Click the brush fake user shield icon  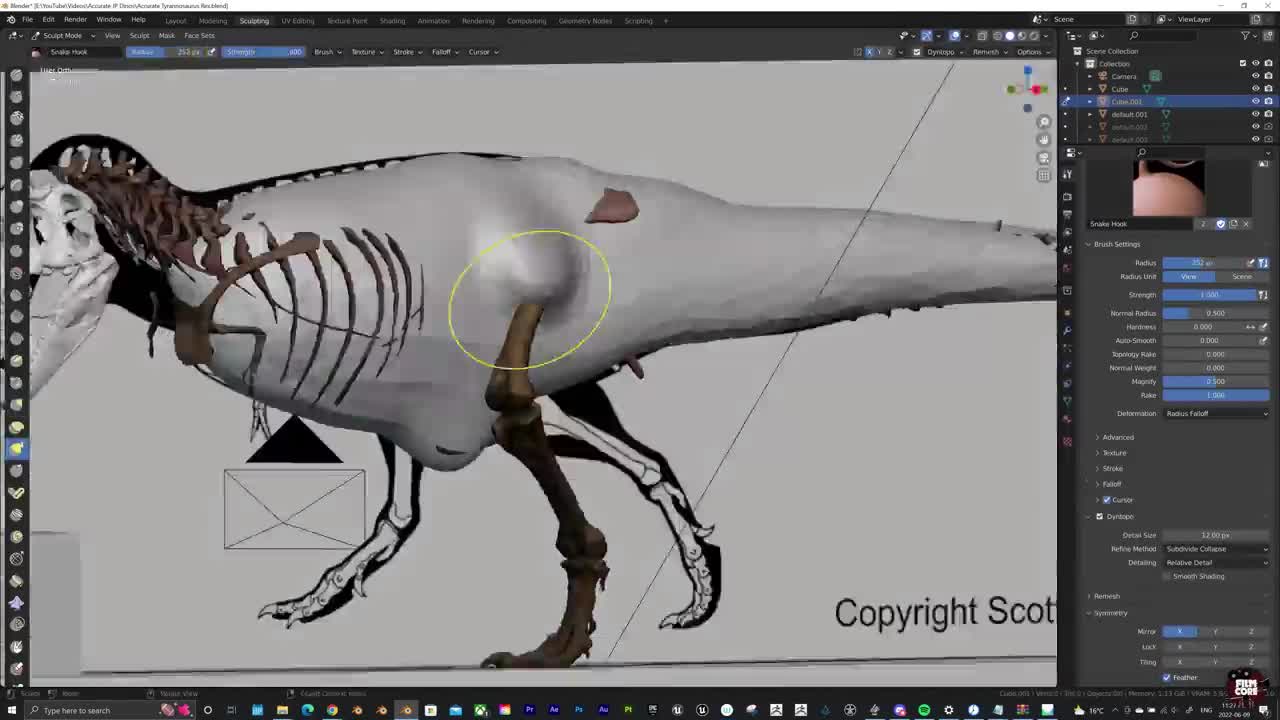[x=1221, y=224]
